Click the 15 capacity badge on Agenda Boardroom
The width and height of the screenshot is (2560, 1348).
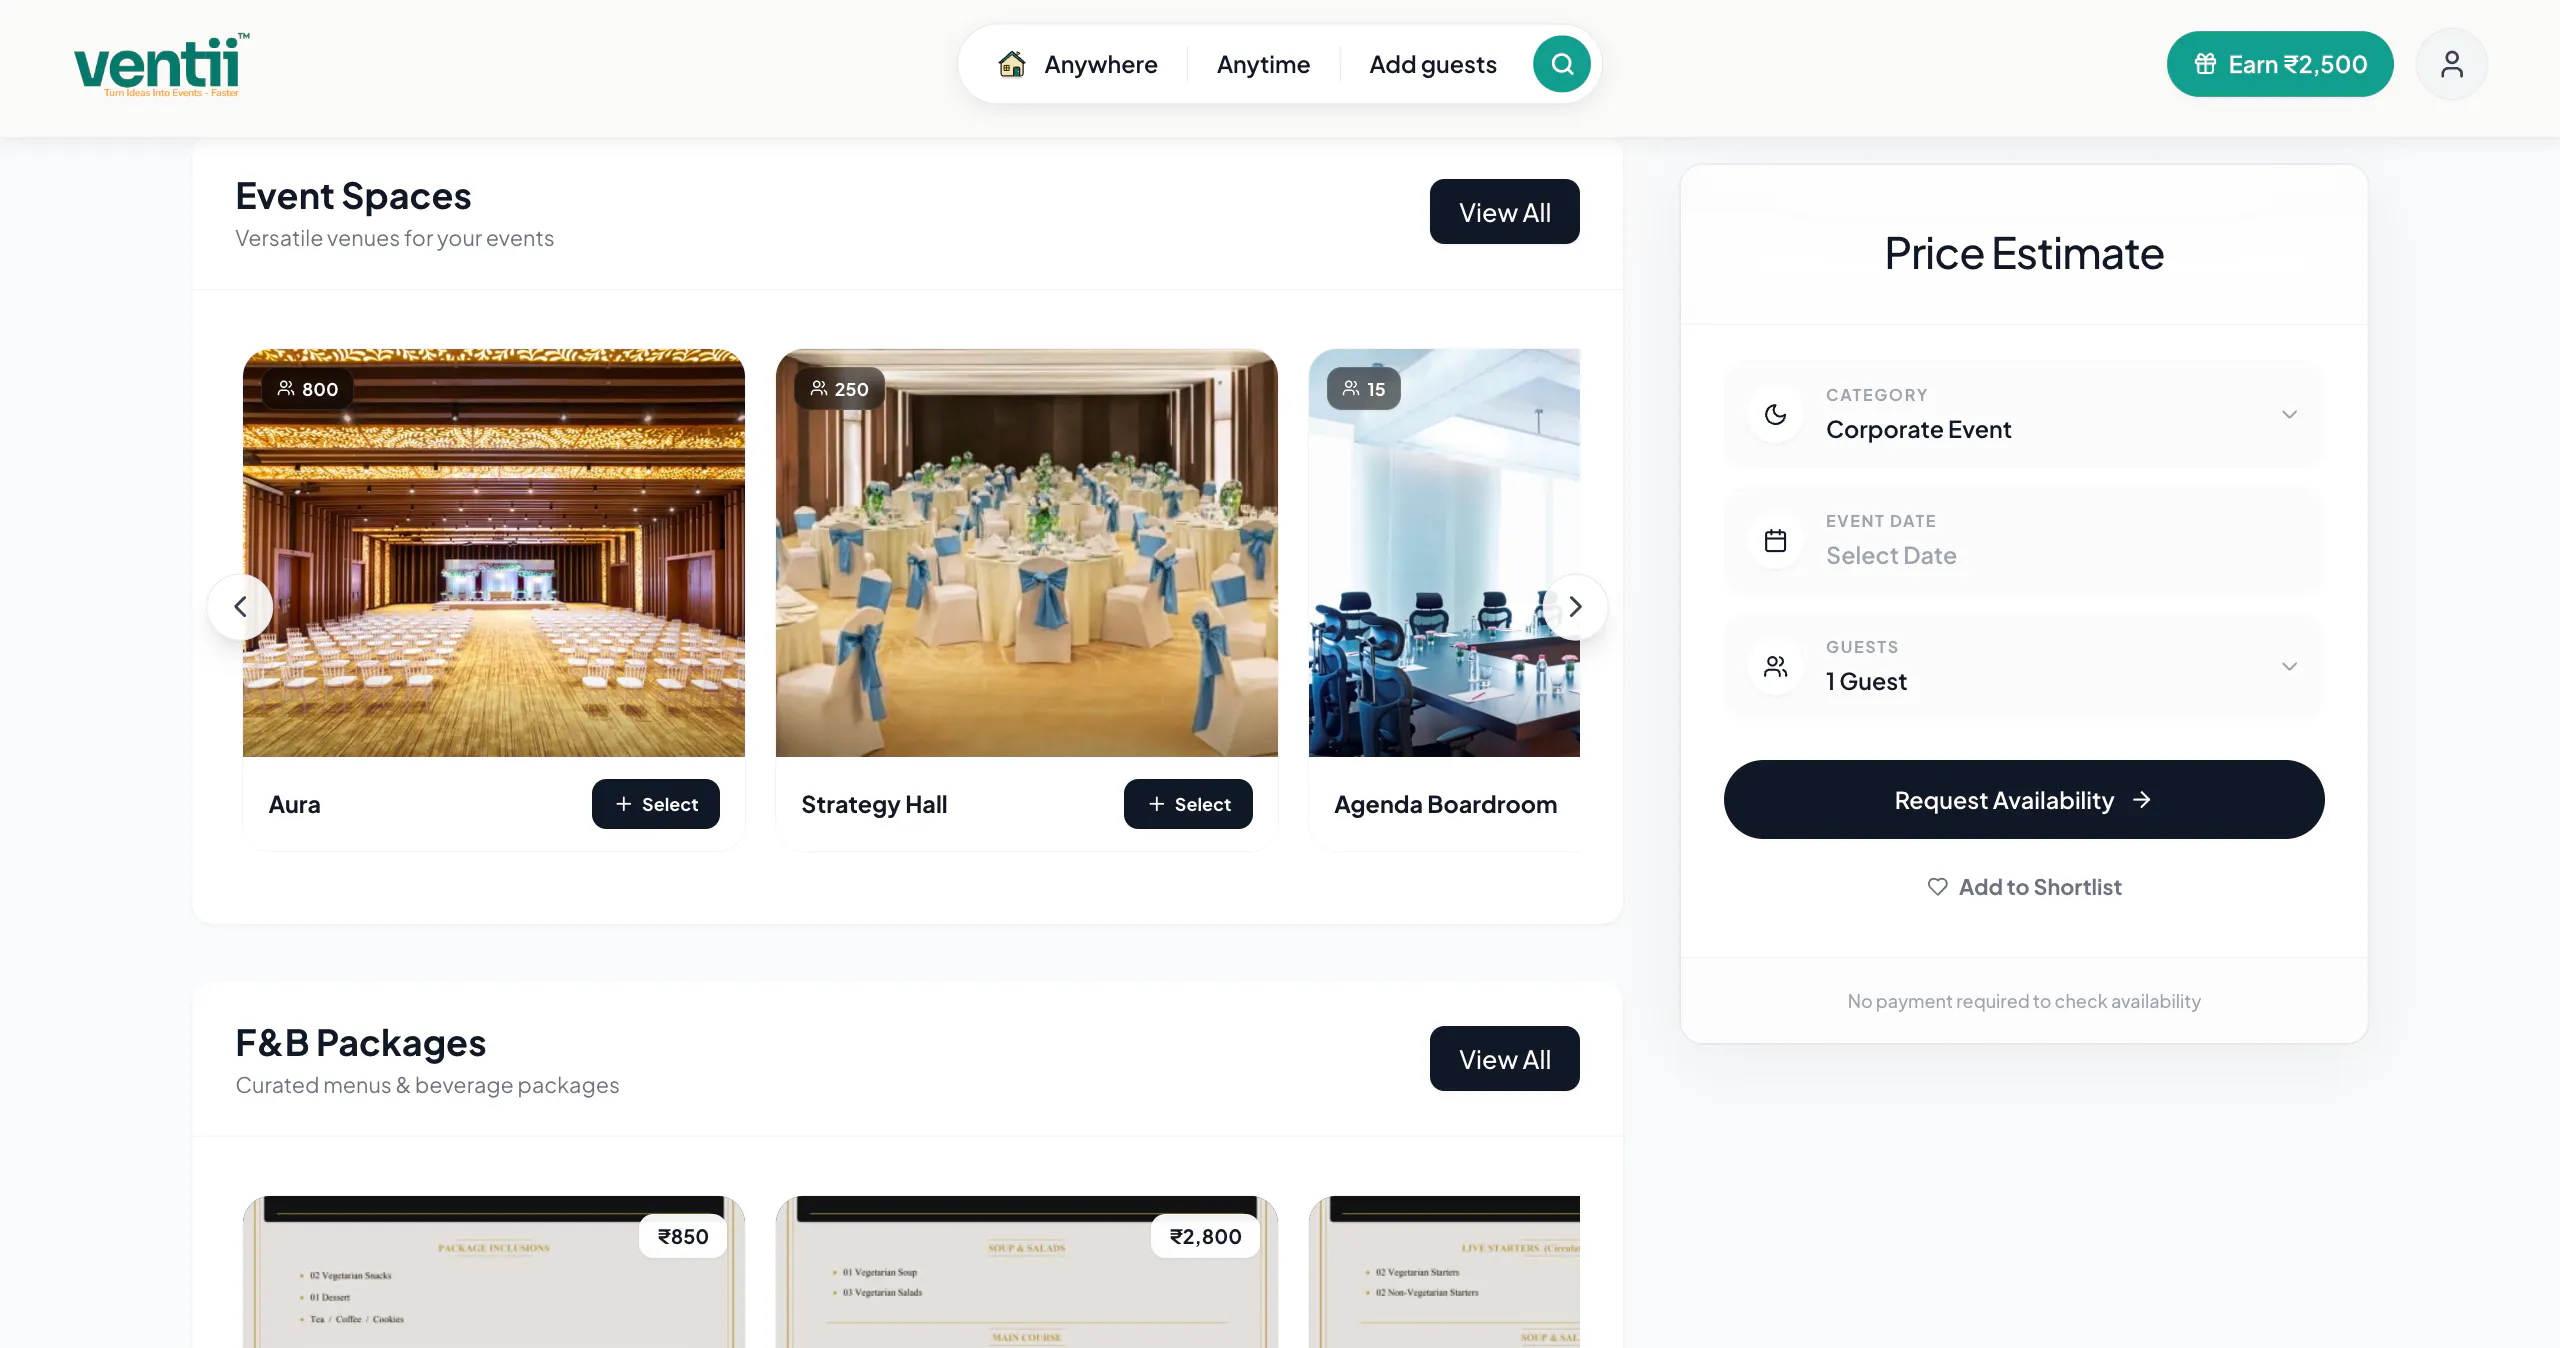tap(1364, 388)
